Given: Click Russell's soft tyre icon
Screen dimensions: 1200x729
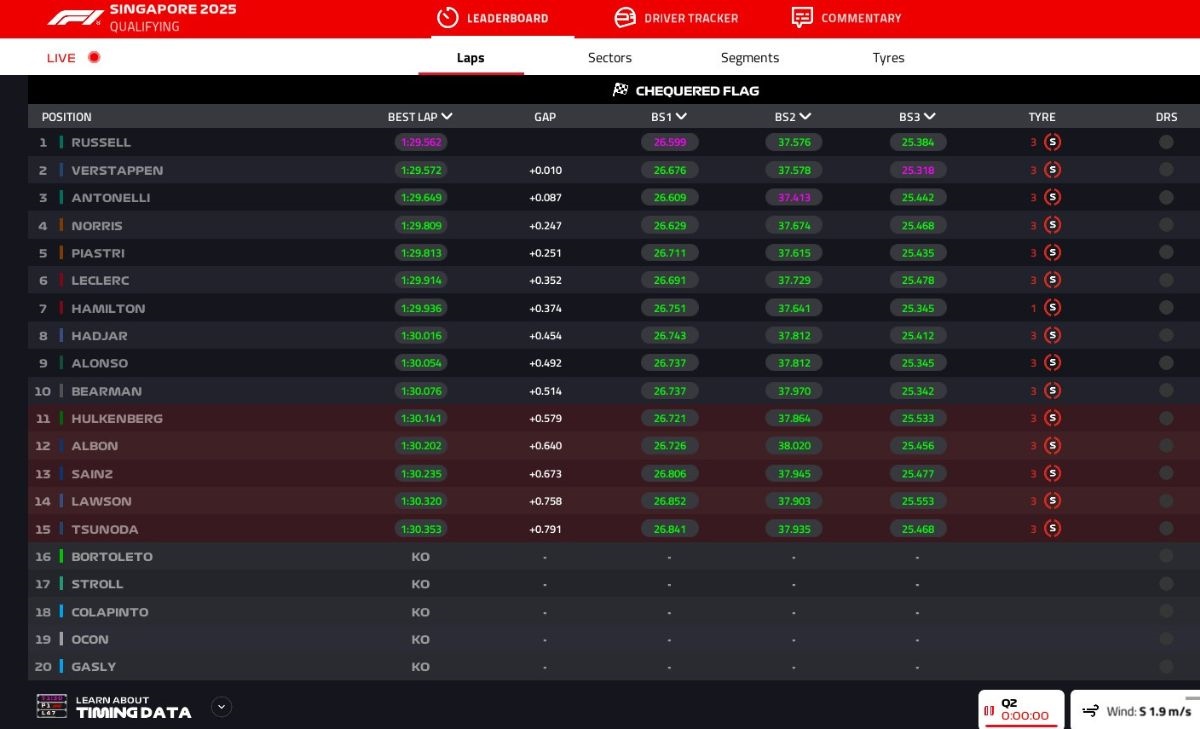Looking at the screenshot, I should [1052, 142].
